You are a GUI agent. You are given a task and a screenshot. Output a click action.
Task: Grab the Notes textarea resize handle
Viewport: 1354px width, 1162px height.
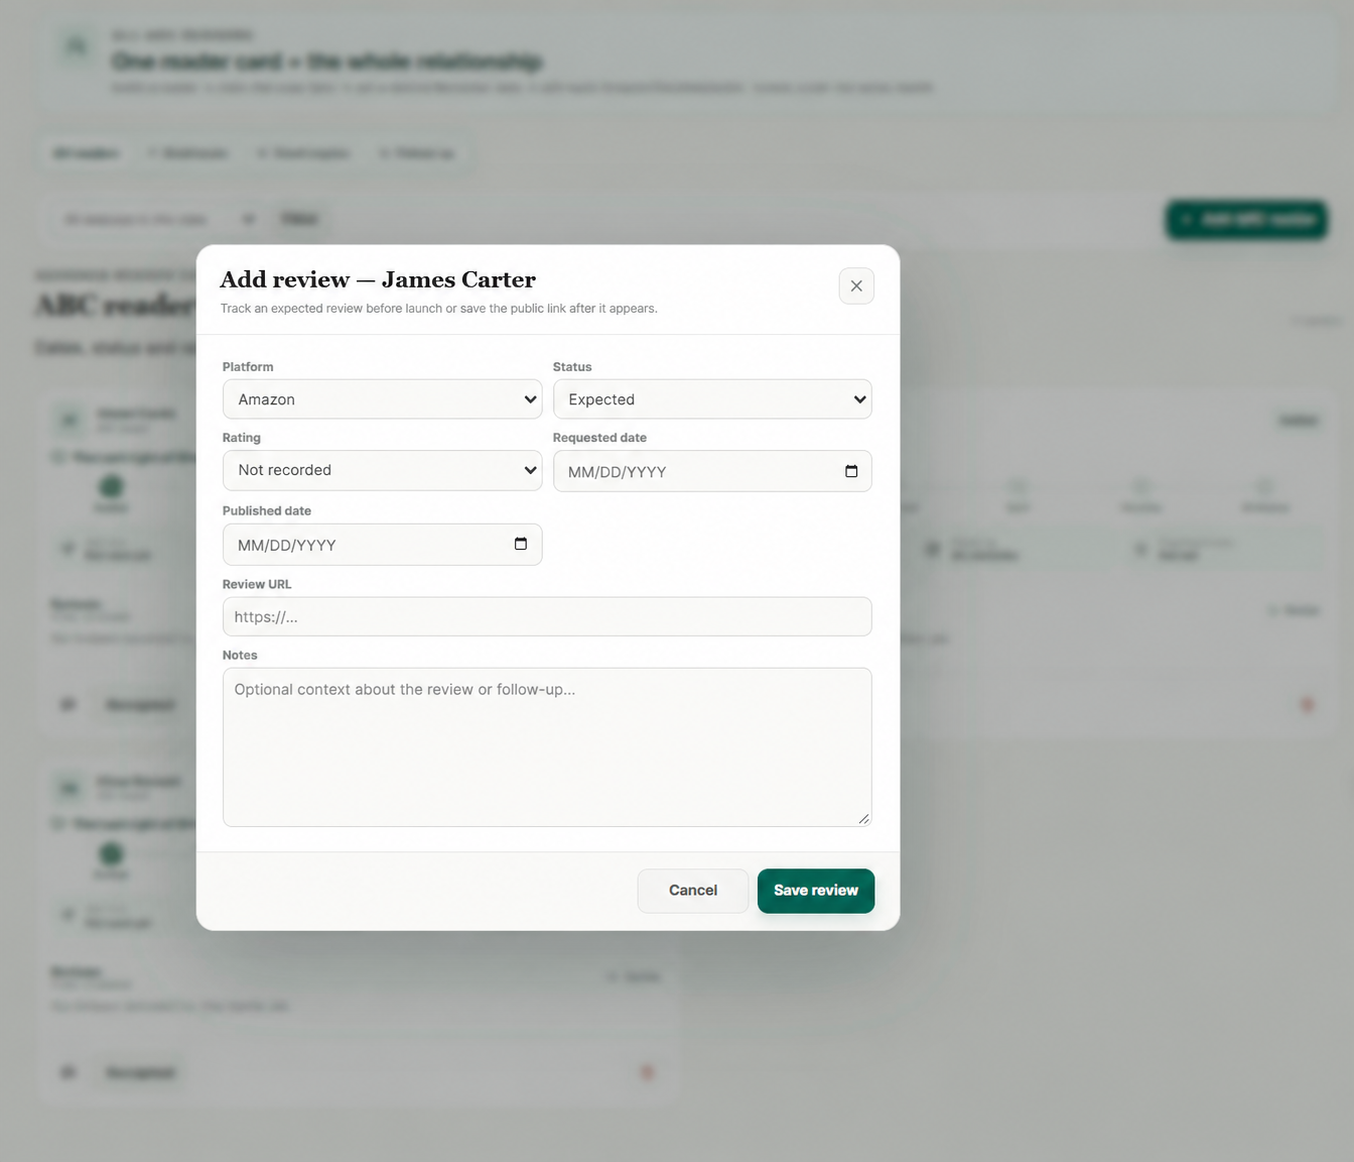click(x=864, y=819)
